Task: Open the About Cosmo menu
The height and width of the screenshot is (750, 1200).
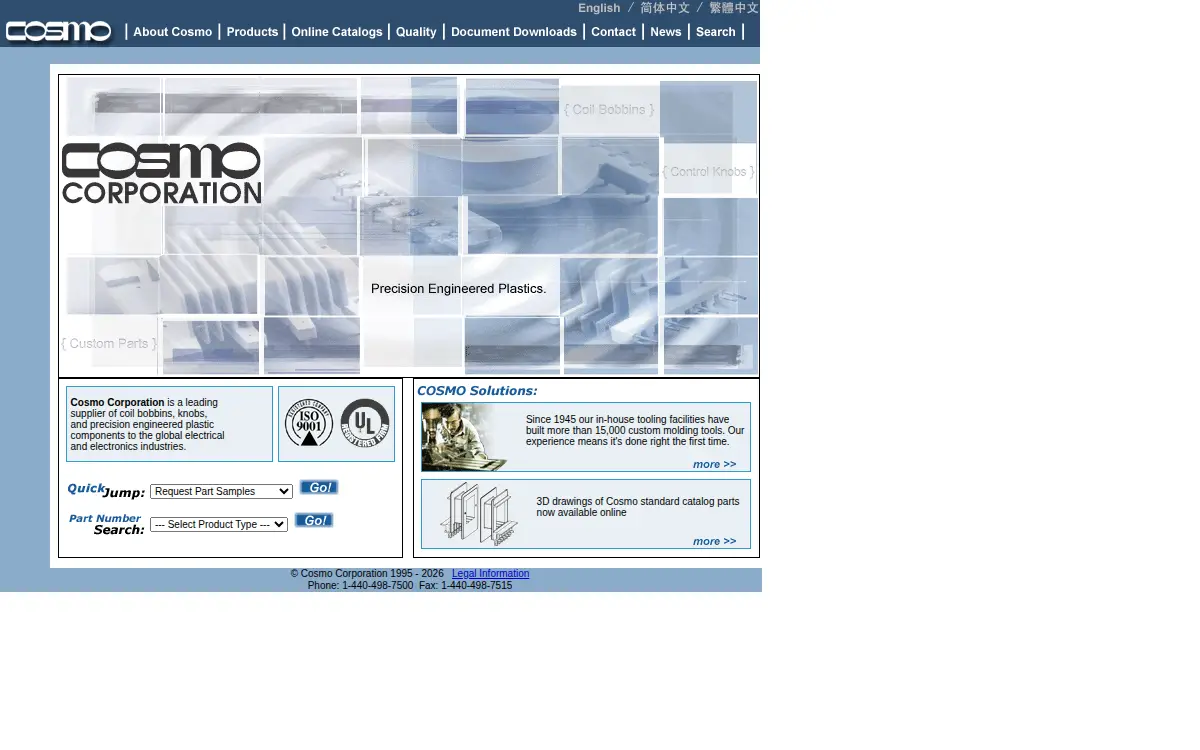Action: pos(172,32)
